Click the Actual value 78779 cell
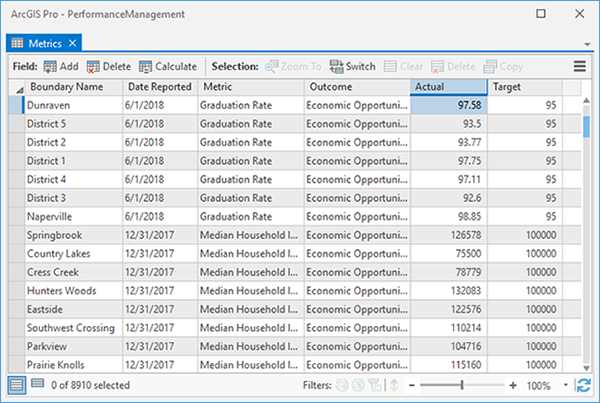Screen dimensions: 600x403 pos(448,272)
